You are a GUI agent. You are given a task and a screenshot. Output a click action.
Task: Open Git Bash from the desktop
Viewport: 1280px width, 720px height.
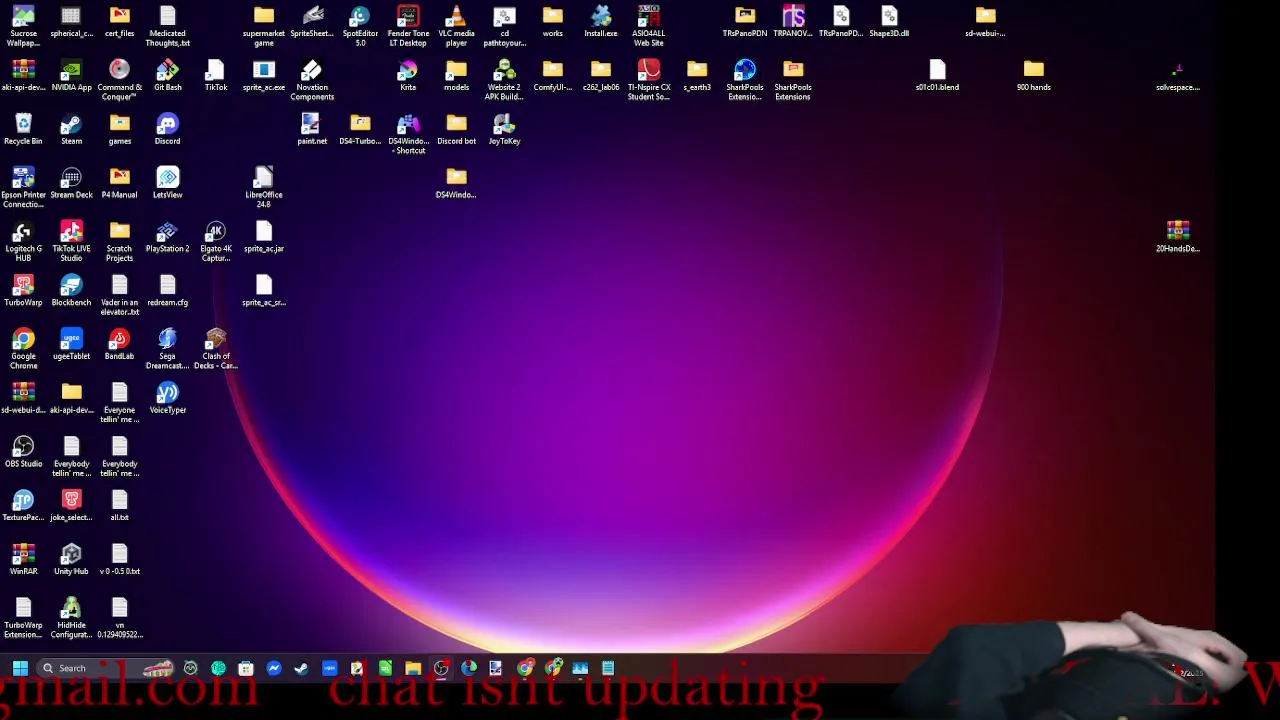pyautogui.click(x=167, y=75)
